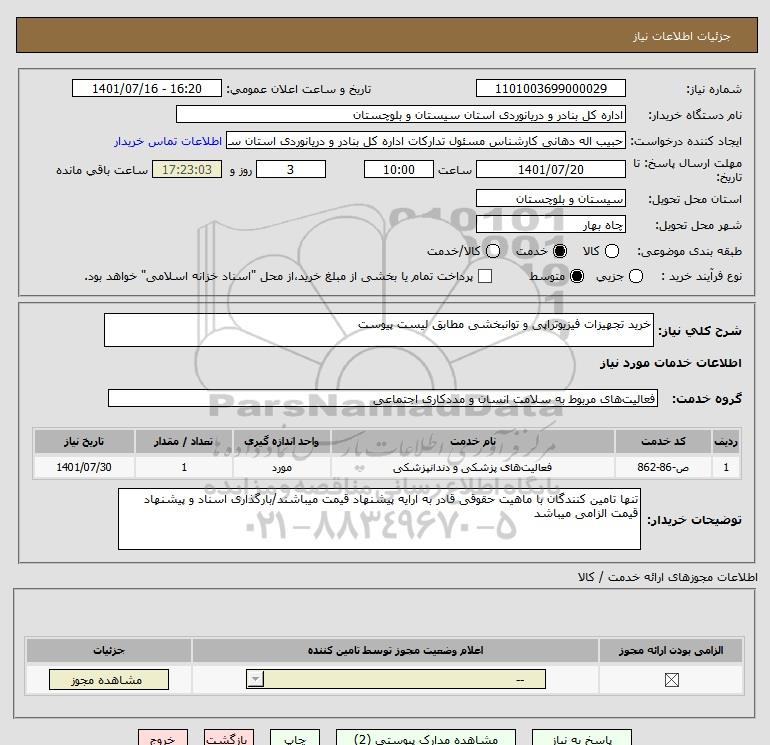The width and height of the screenshot is (770, 745).
Task: Click remaining time countdown 17:23:03
Action: pyautogui.click(x=187, y=169)
